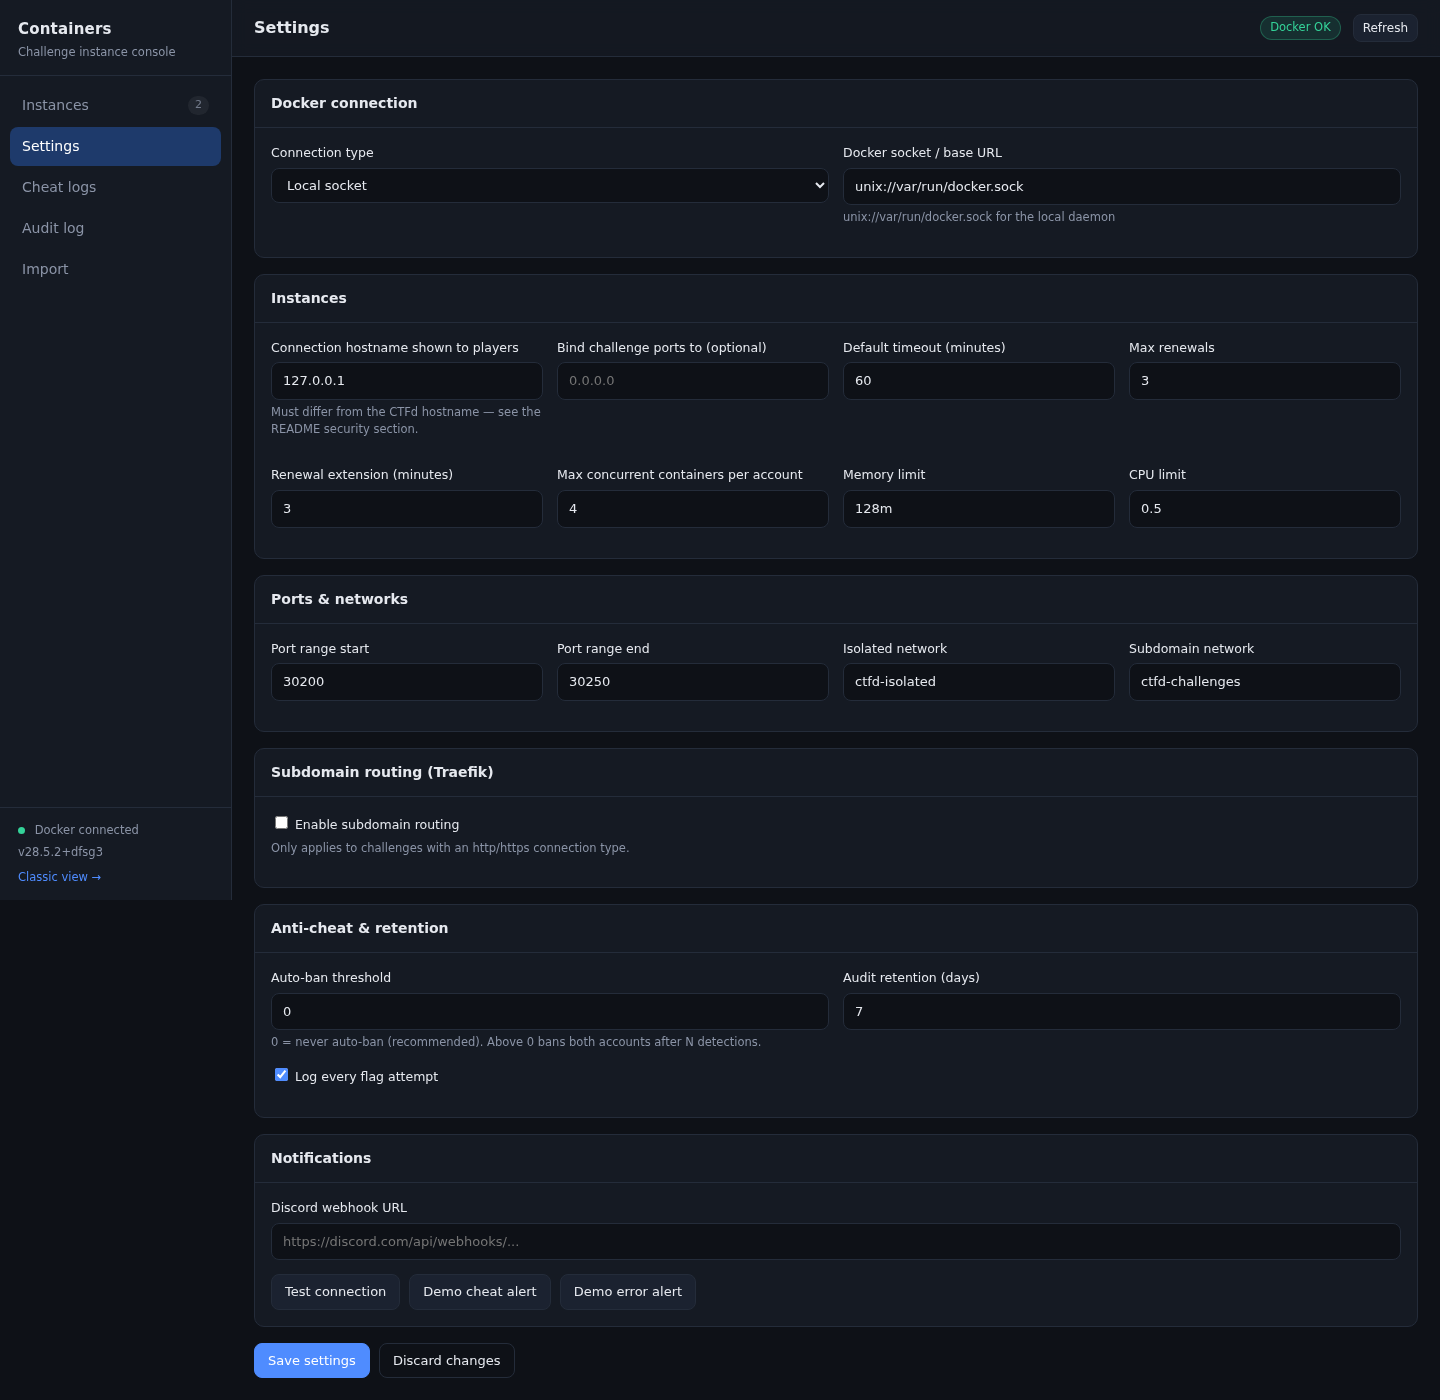Save settings

312,1361
